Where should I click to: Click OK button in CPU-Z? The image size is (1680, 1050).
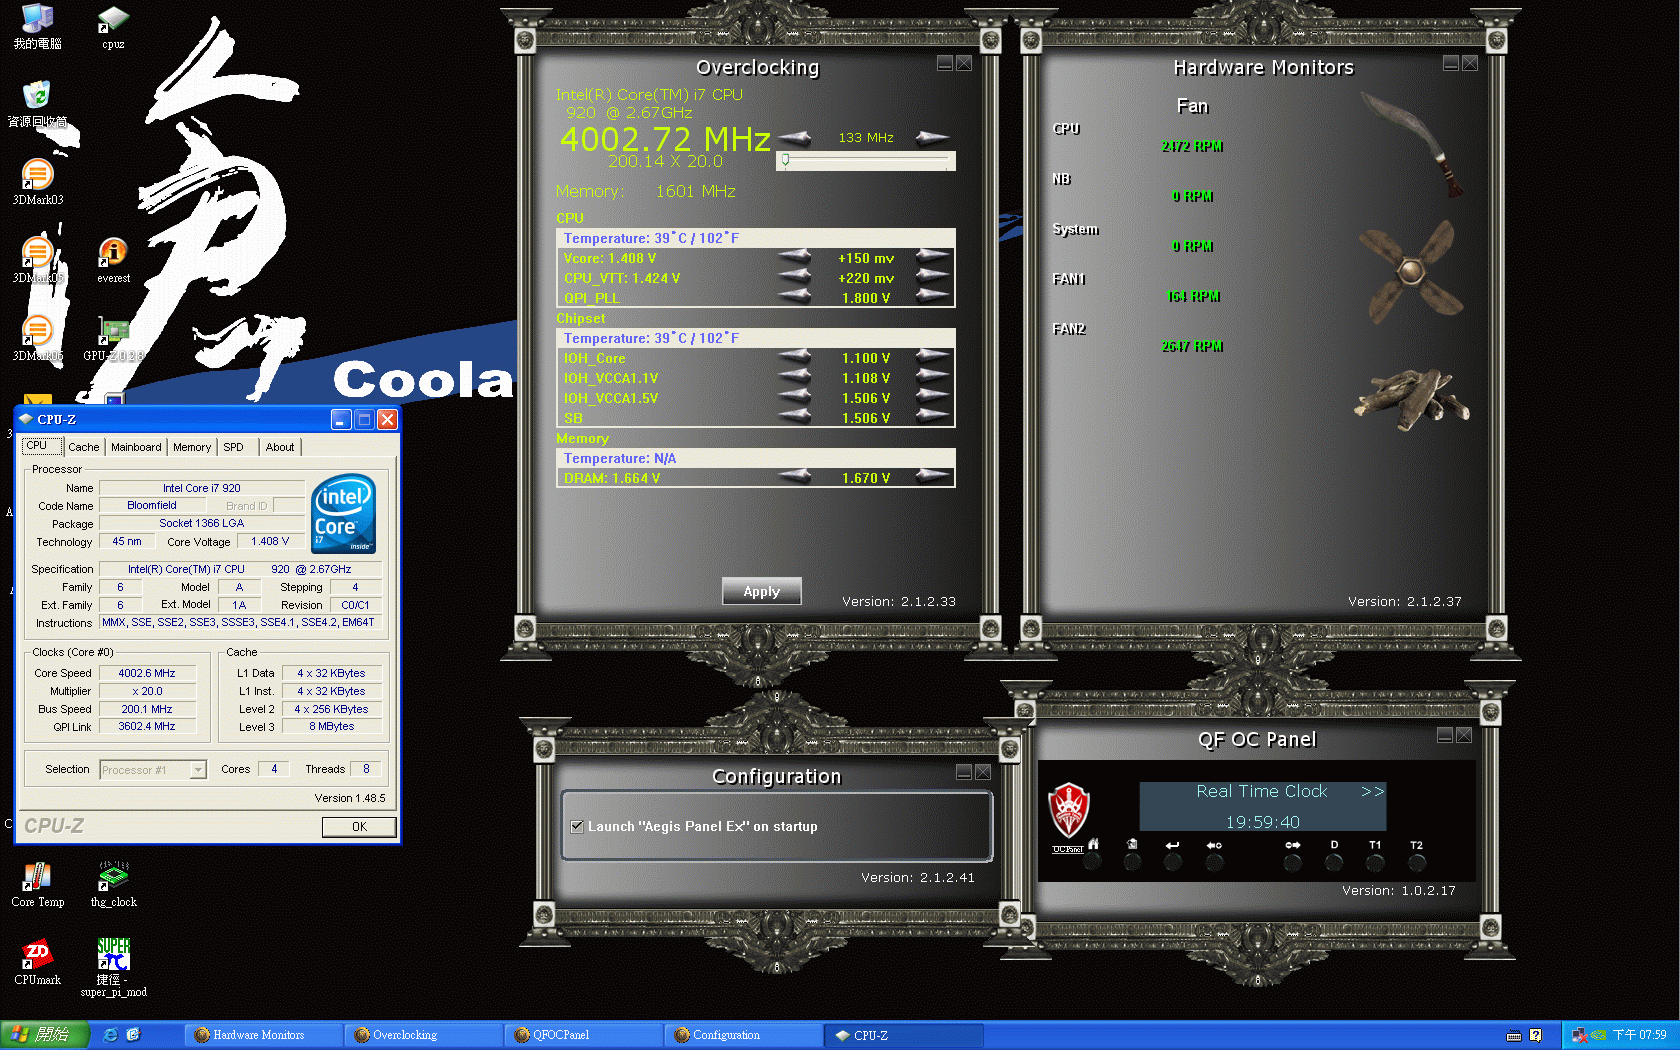coord(359,827)
